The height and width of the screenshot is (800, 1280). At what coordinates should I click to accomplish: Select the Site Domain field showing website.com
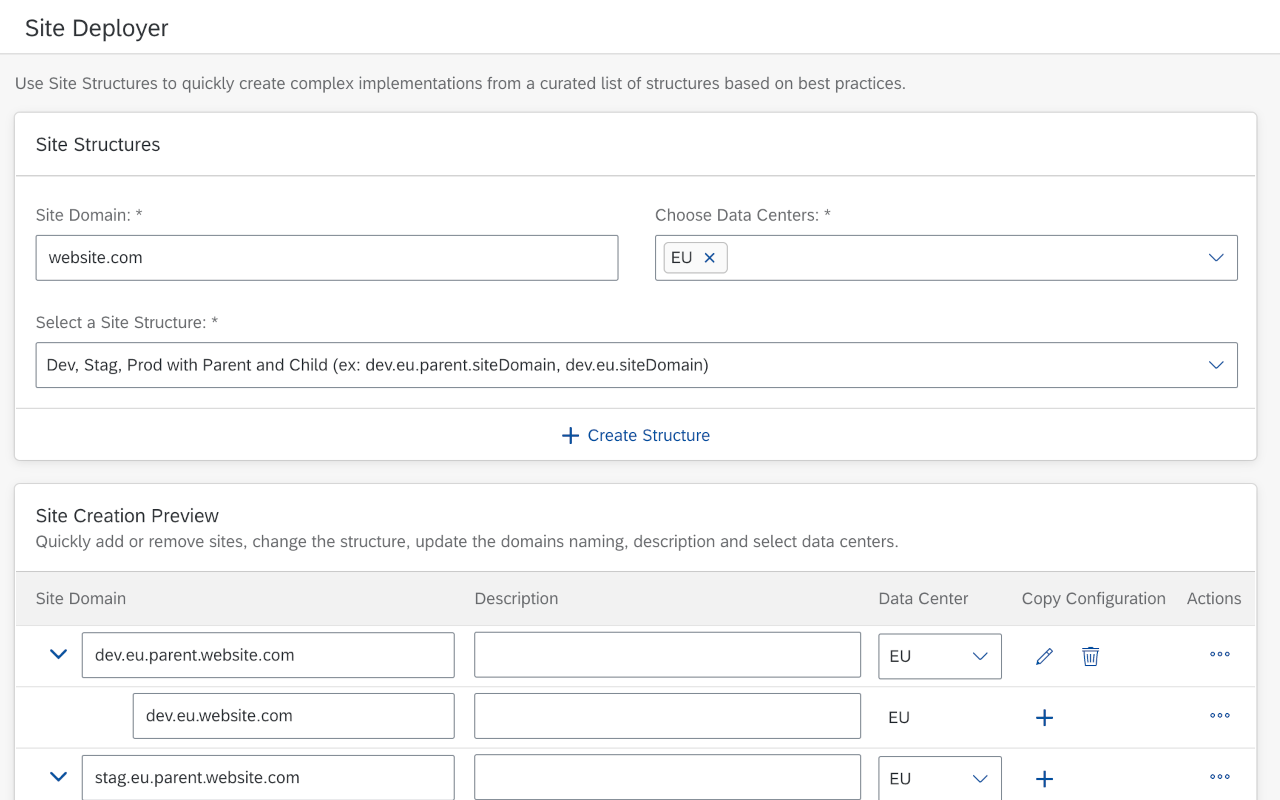327,257
